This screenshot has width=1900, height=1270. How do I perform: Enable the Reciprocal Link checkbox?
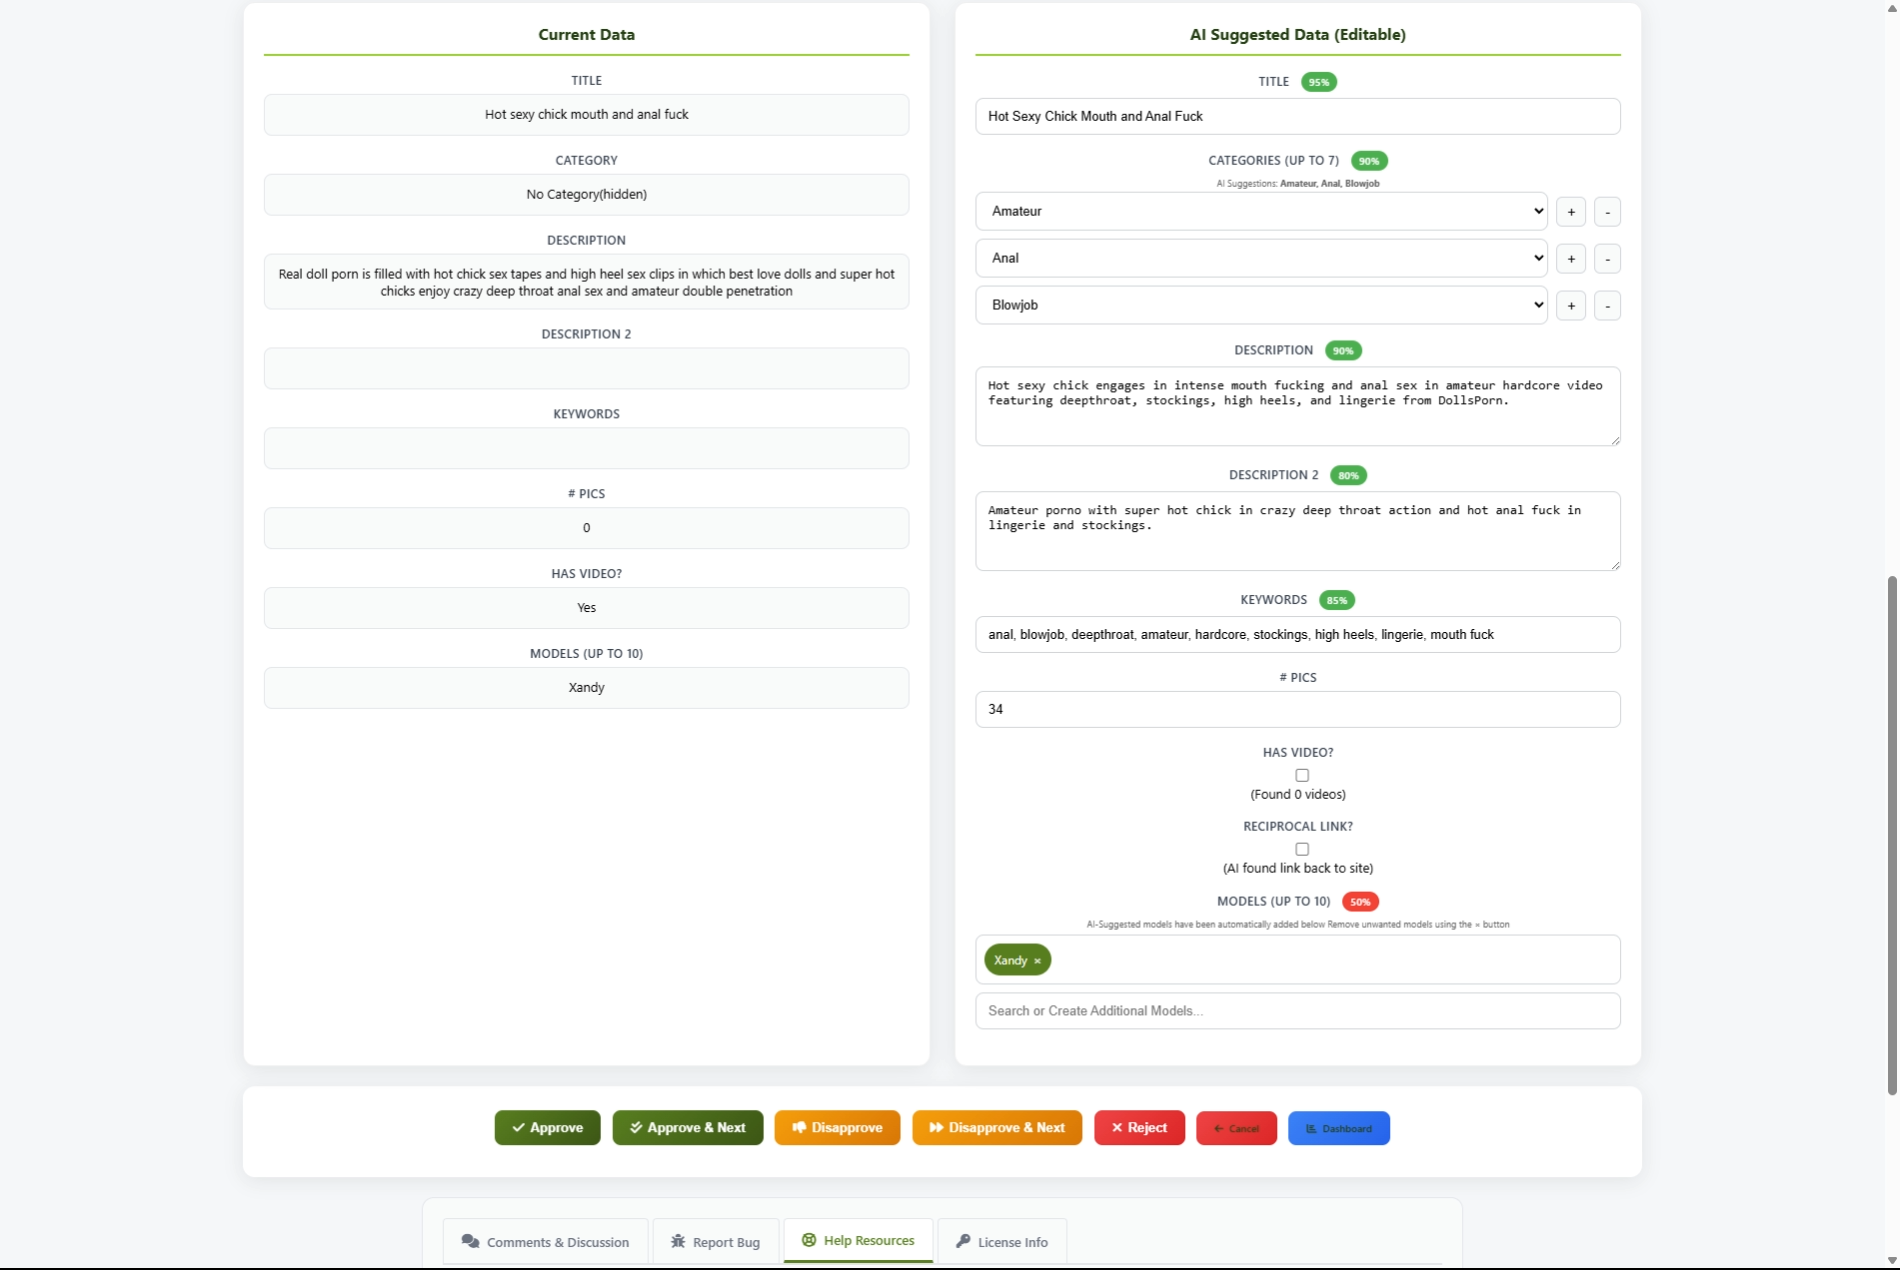coord(1302,849)
